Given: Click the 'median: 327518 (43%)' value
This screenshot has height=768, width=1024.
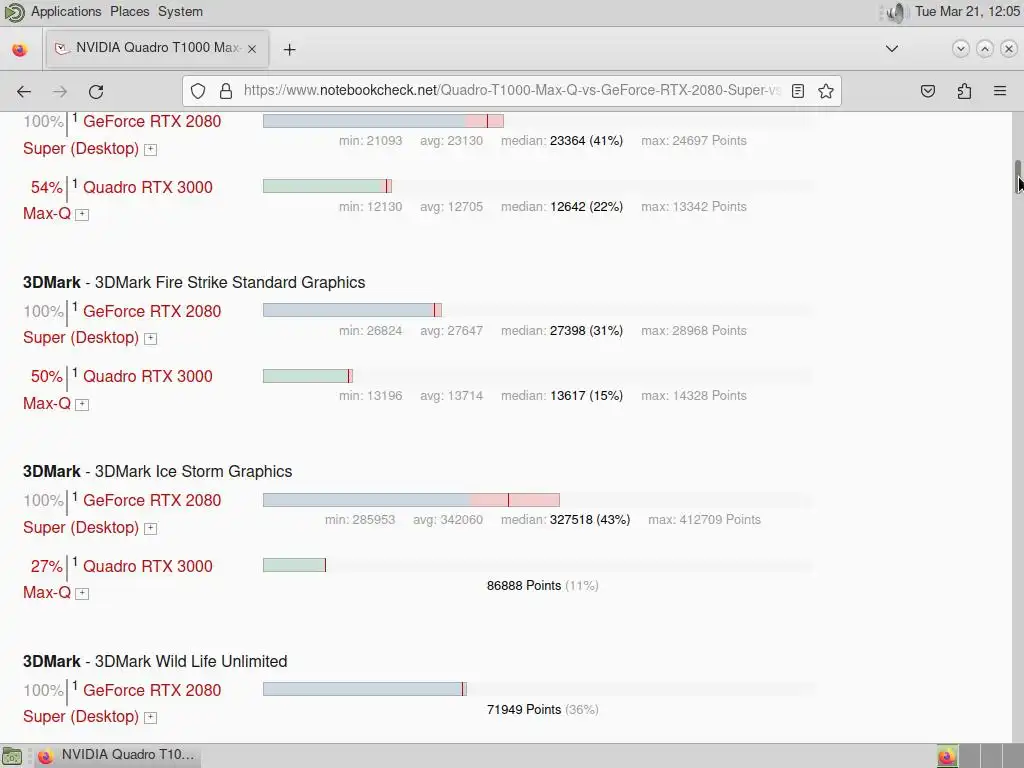Looking at the screenshot, I should pyautogui.click(x=566, y=520).
